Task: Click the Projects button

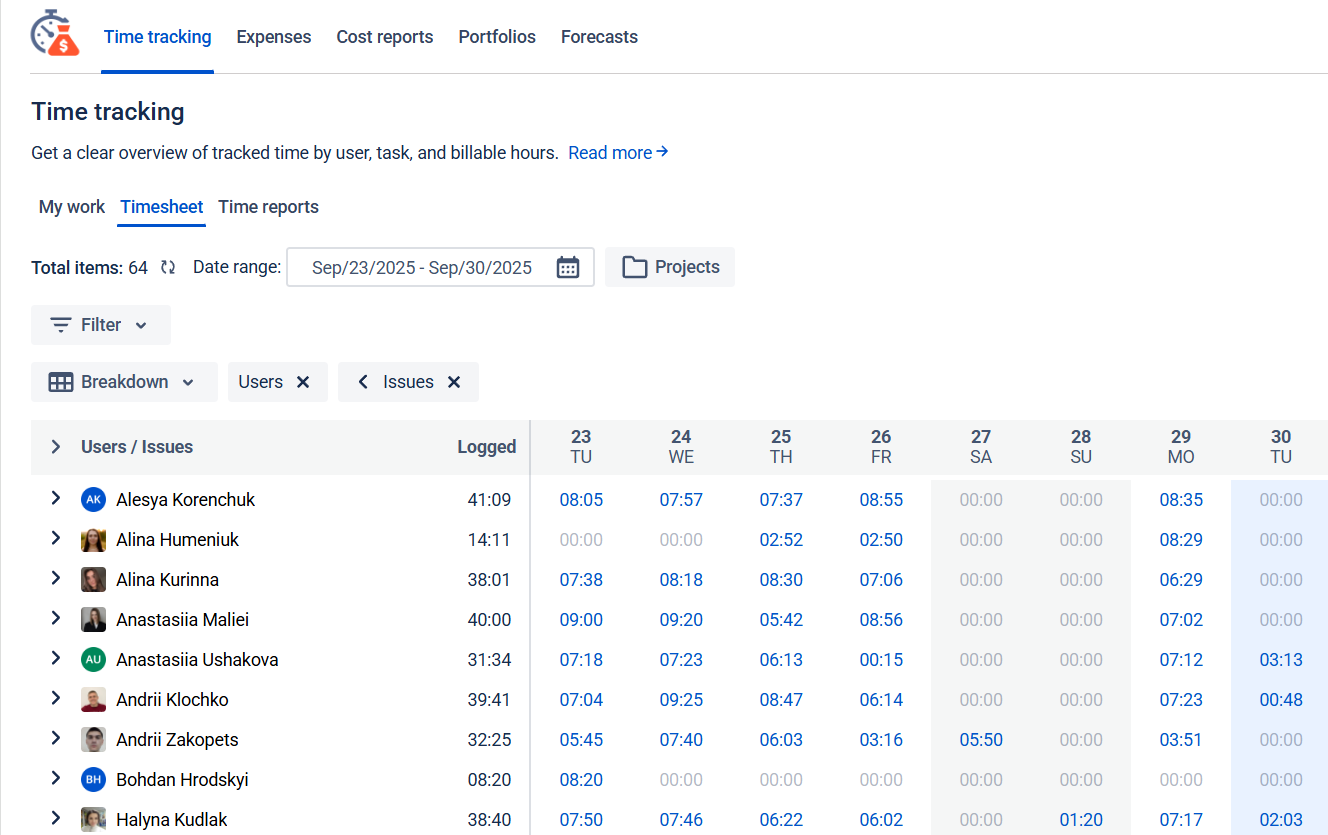Action: coord(670,267)
